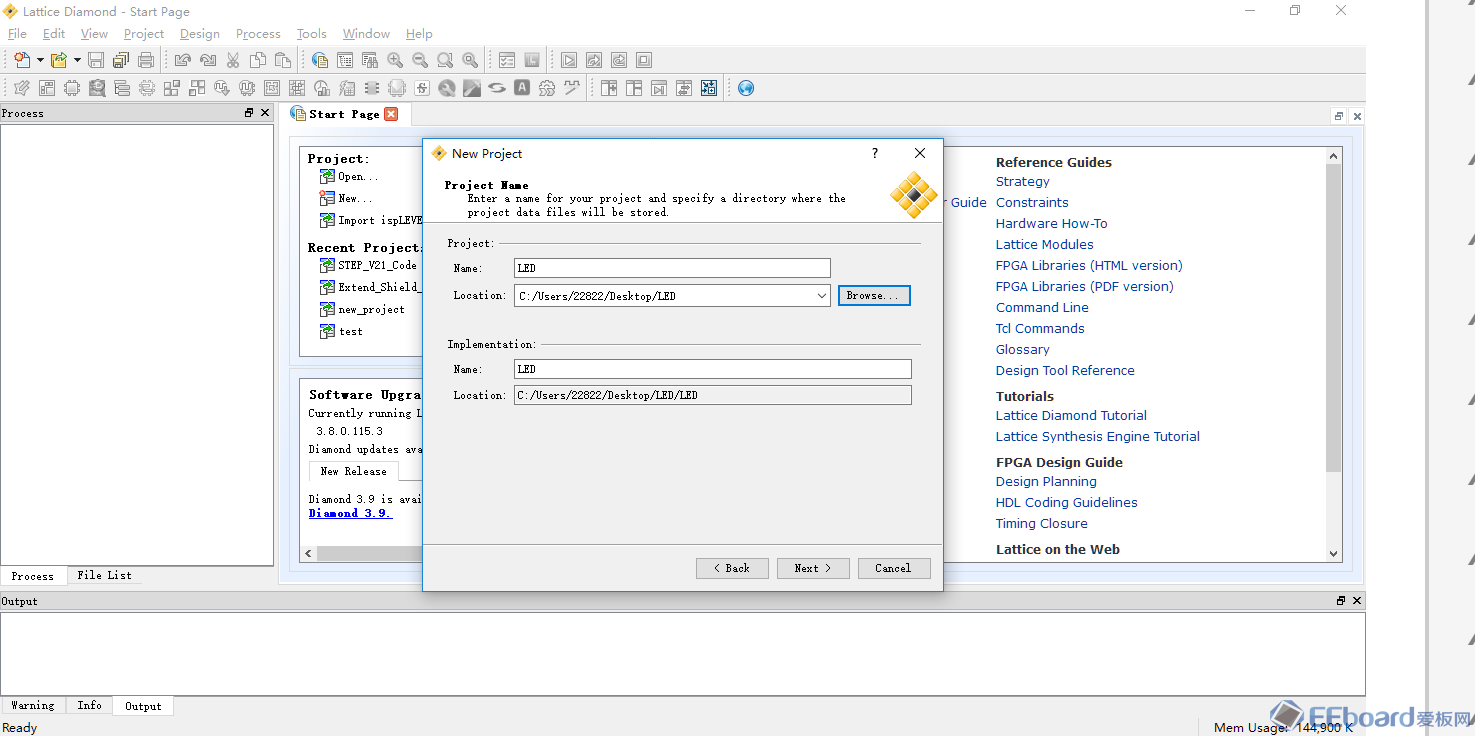Image resolution: width=1475 pixels, height=736 pixels.
Task: Click the Zoom Out magnifier icon
Action: point(420,60)
